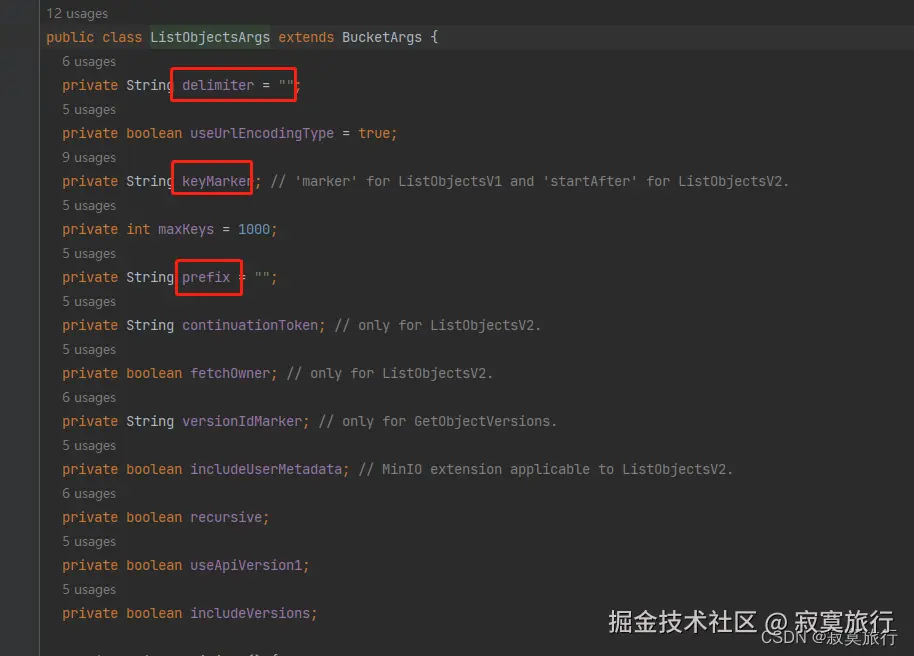Click the maxKeys field name
Image resolution: width=914 pixels, height=656 pixels.
186,229
